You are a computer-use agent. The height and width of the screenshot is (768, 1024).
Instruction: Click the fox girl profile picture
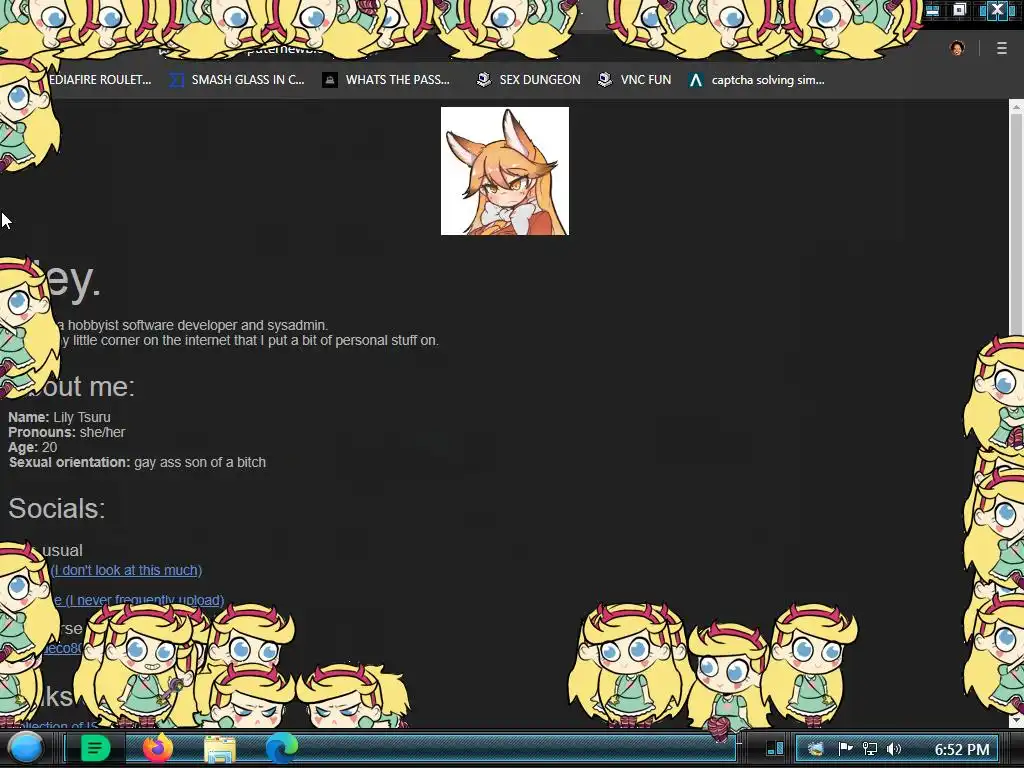click(505, 171)
